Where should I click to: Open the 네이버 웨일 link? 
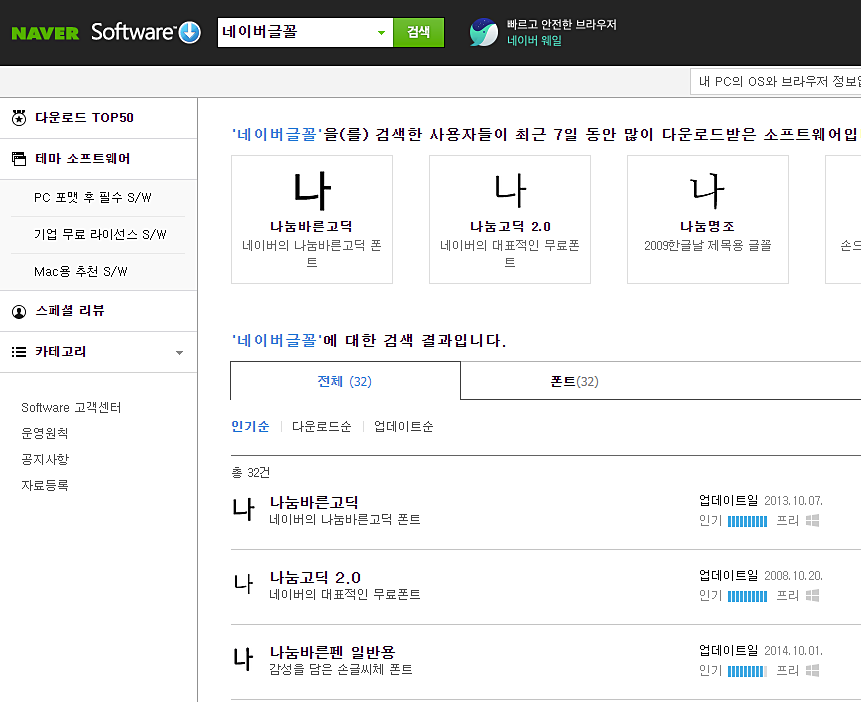[x=534, y=41]
